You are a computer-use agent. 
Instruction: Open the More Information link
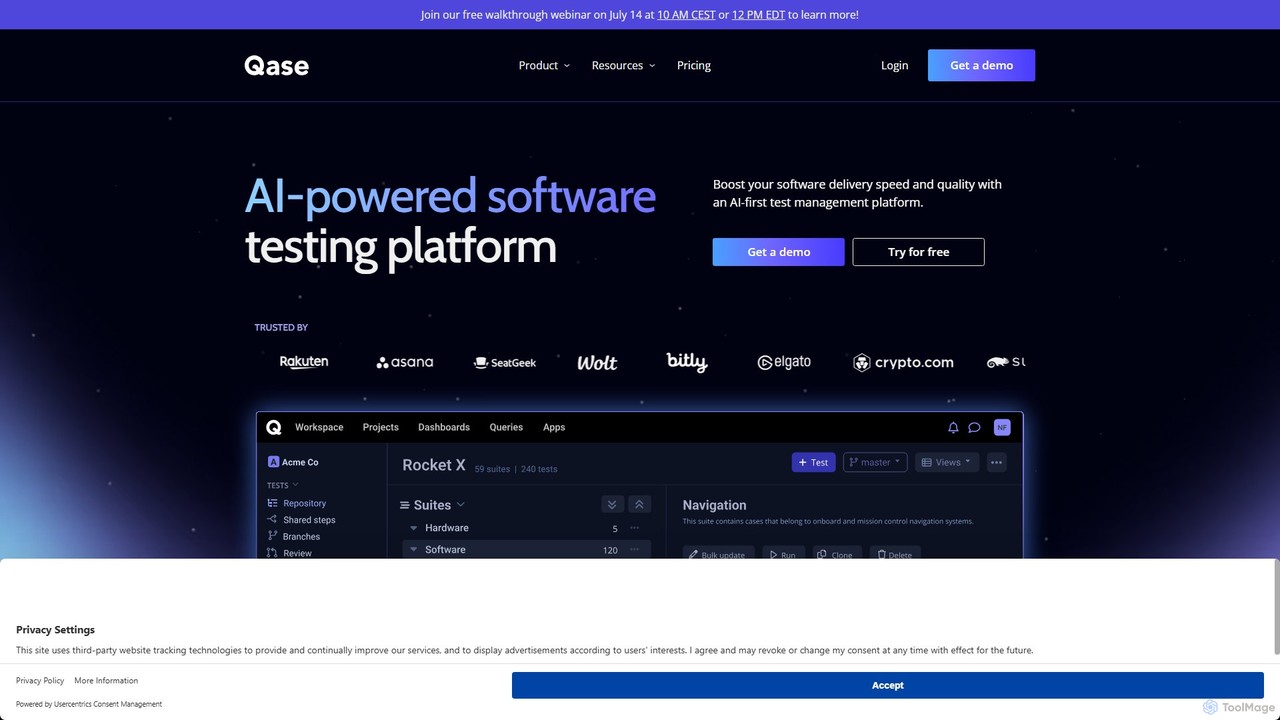click(x=106, y=681)
